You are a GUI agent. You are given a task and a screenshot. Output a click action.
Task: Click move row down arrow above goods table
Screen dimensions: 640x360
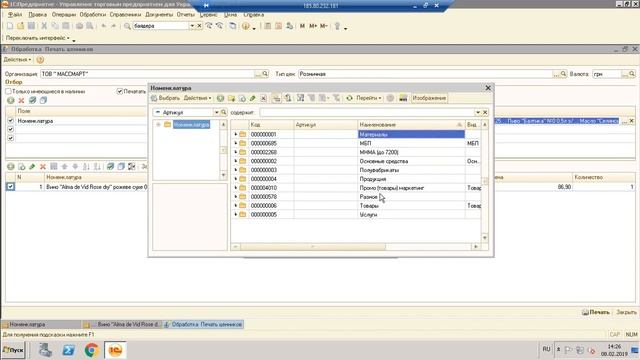(x=75, y=167)
